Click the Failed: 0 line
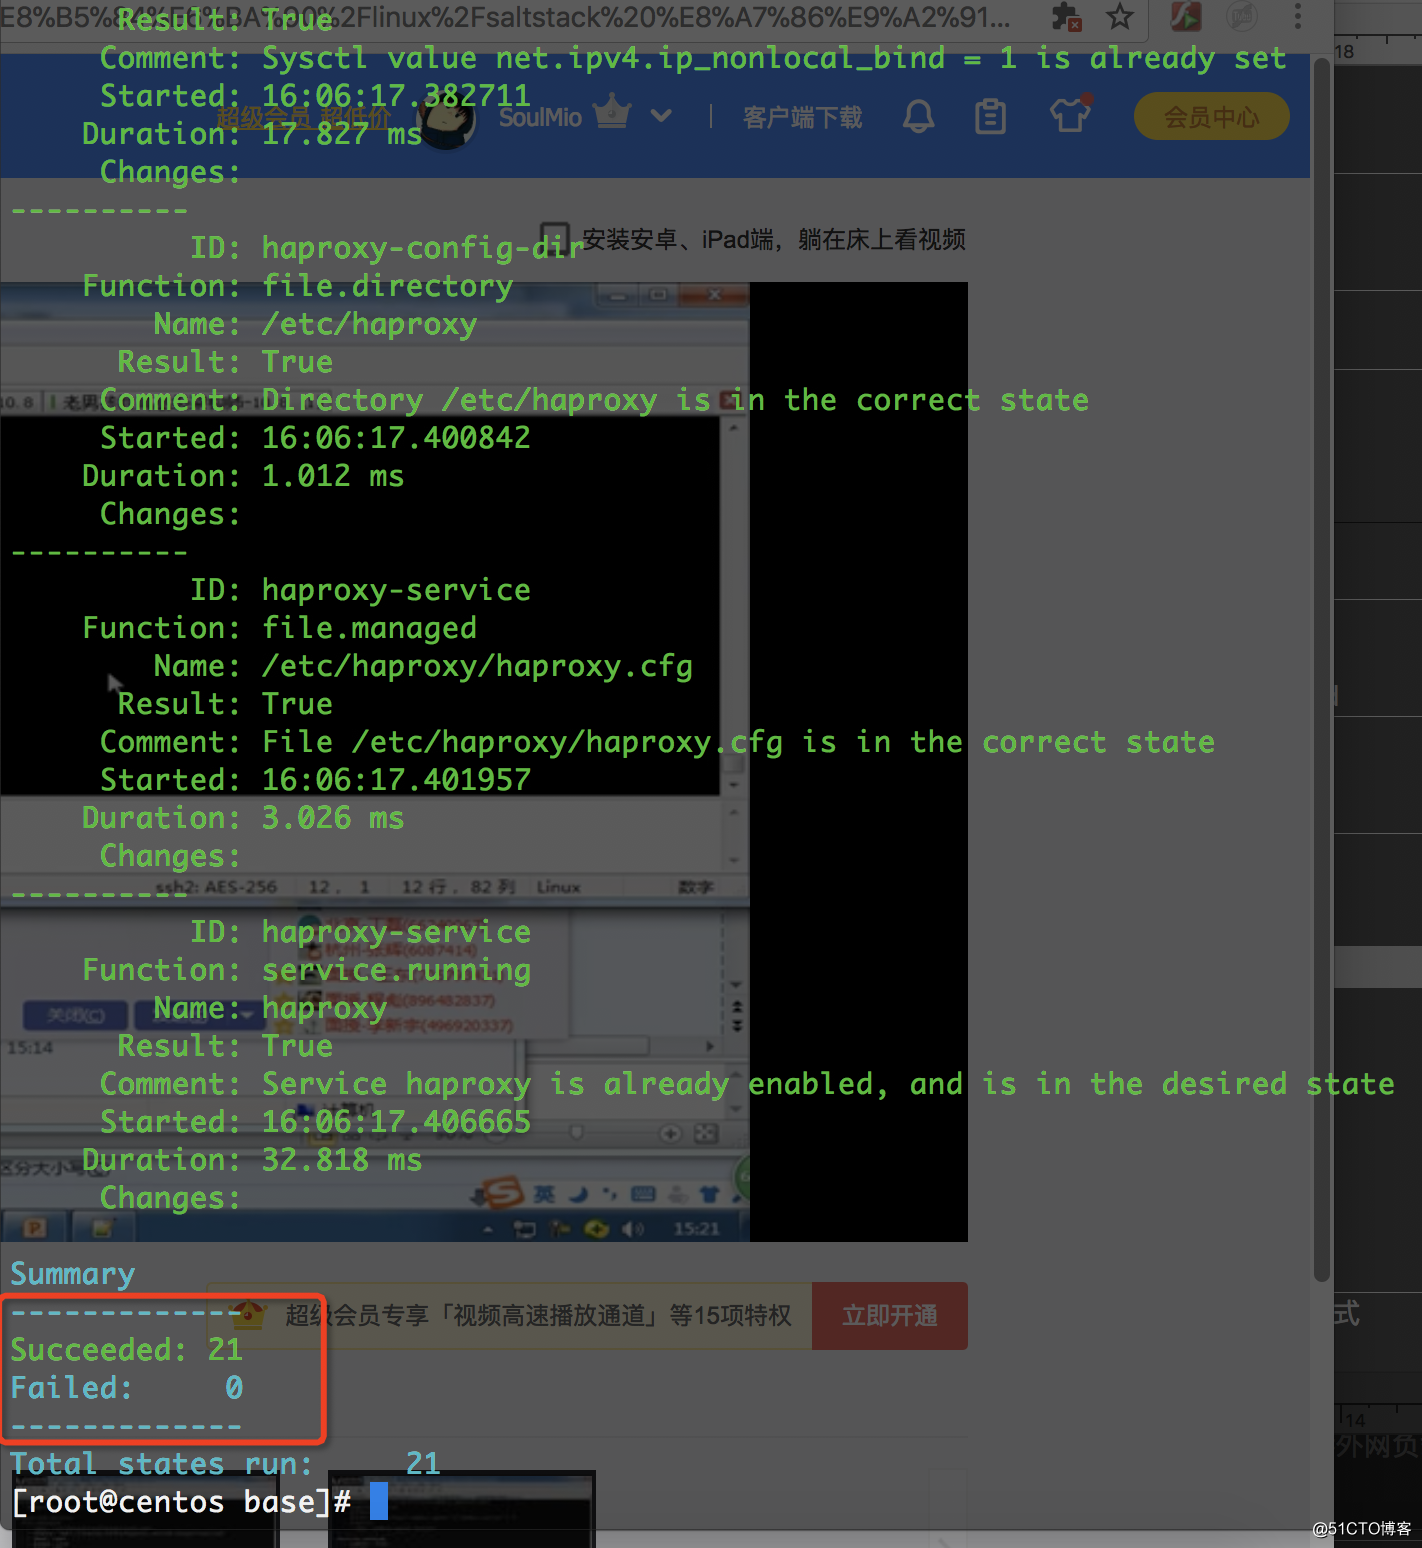The width and height of the screenshot is (1422, 1548). pos(127,1388)
